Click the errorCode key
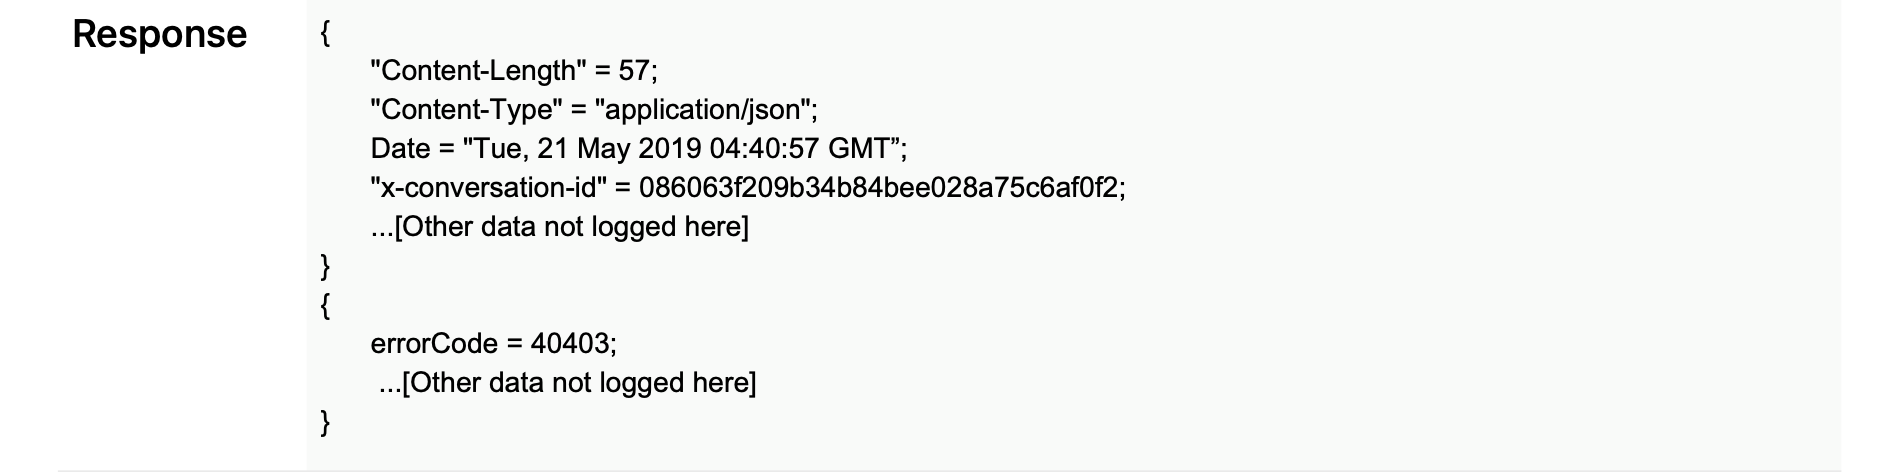Screen dimensions: 1902x472 click(433, 344)
